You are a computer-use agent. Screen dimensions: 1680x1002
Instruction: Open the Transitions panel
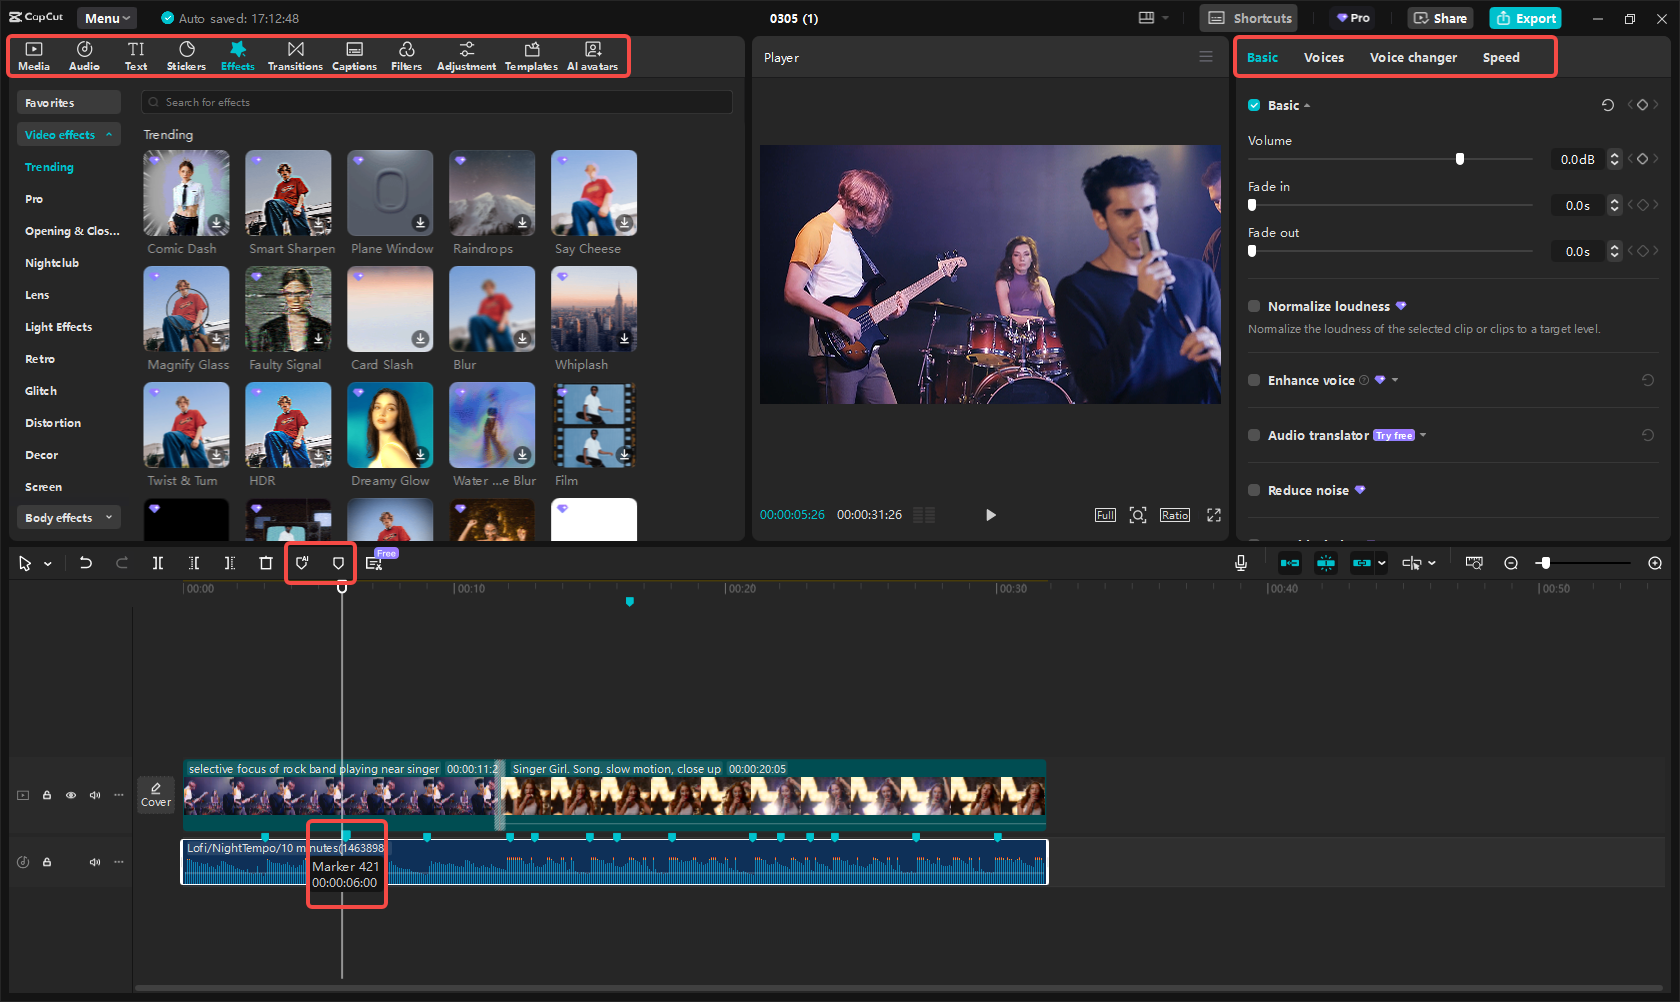[295, 55]
